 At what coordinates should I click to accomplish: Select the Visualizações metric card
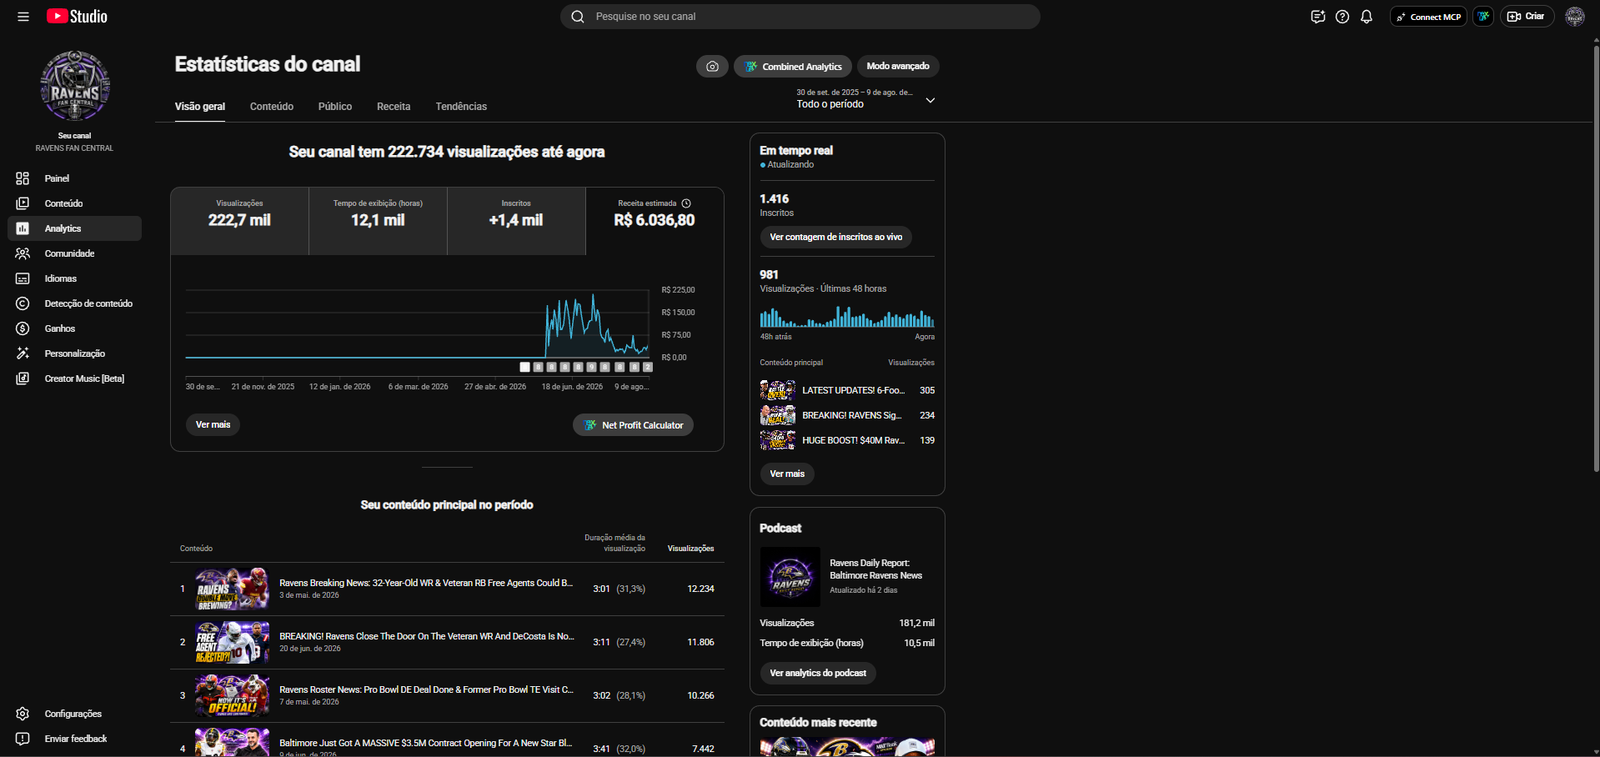point(240,221)
